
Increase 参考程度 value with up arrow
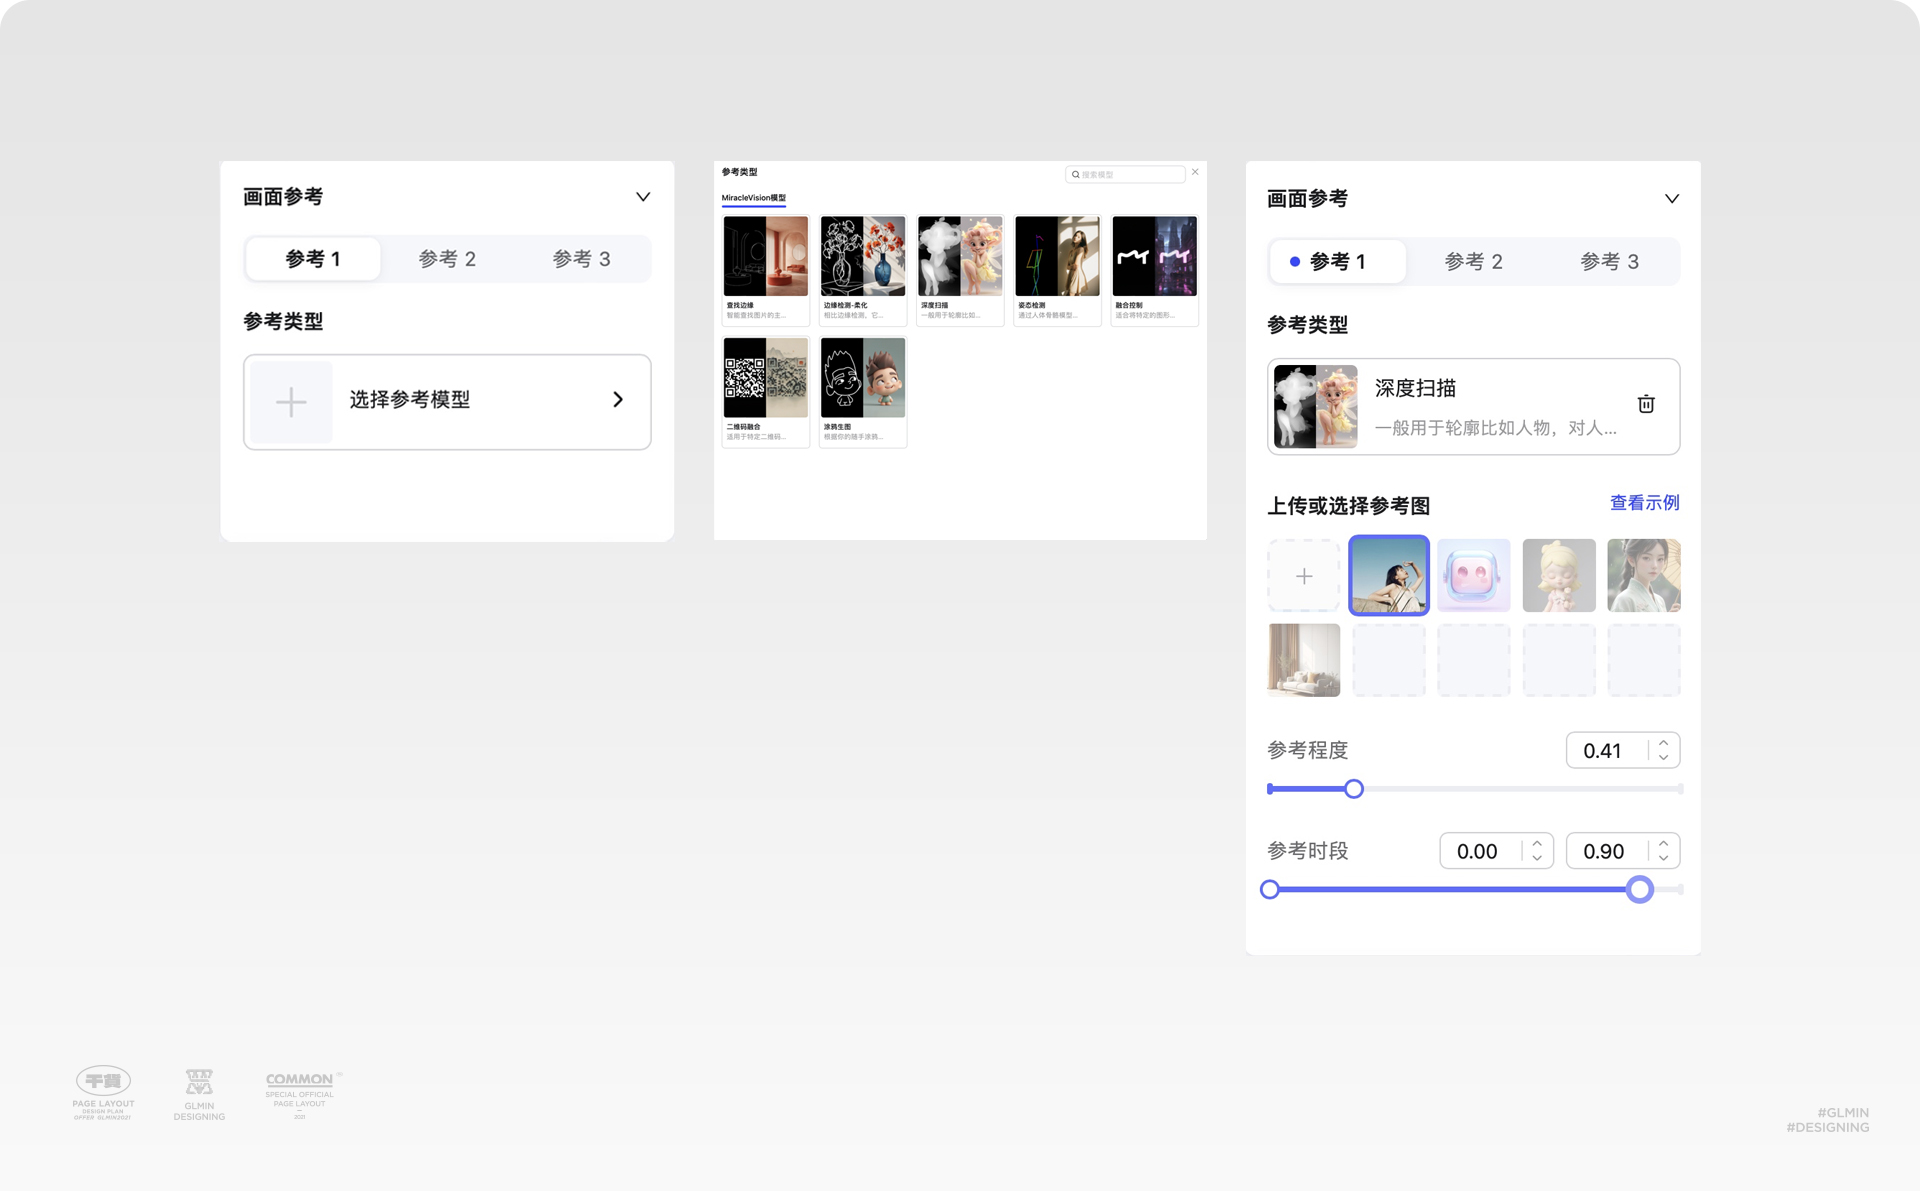(x=1664, y=743)
